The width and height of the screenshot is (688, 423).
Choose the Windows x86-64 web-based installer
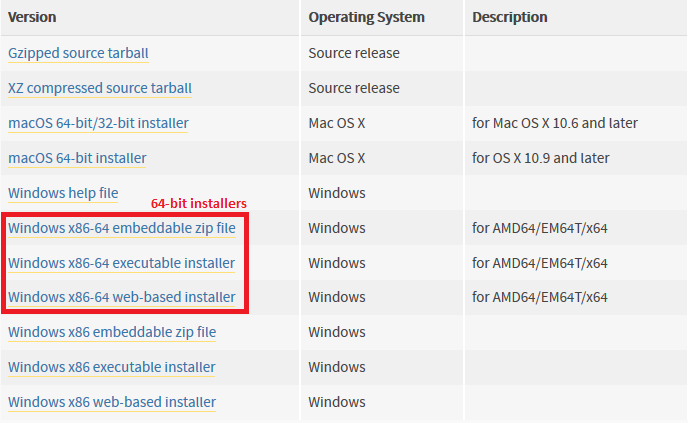pos(122,297)
